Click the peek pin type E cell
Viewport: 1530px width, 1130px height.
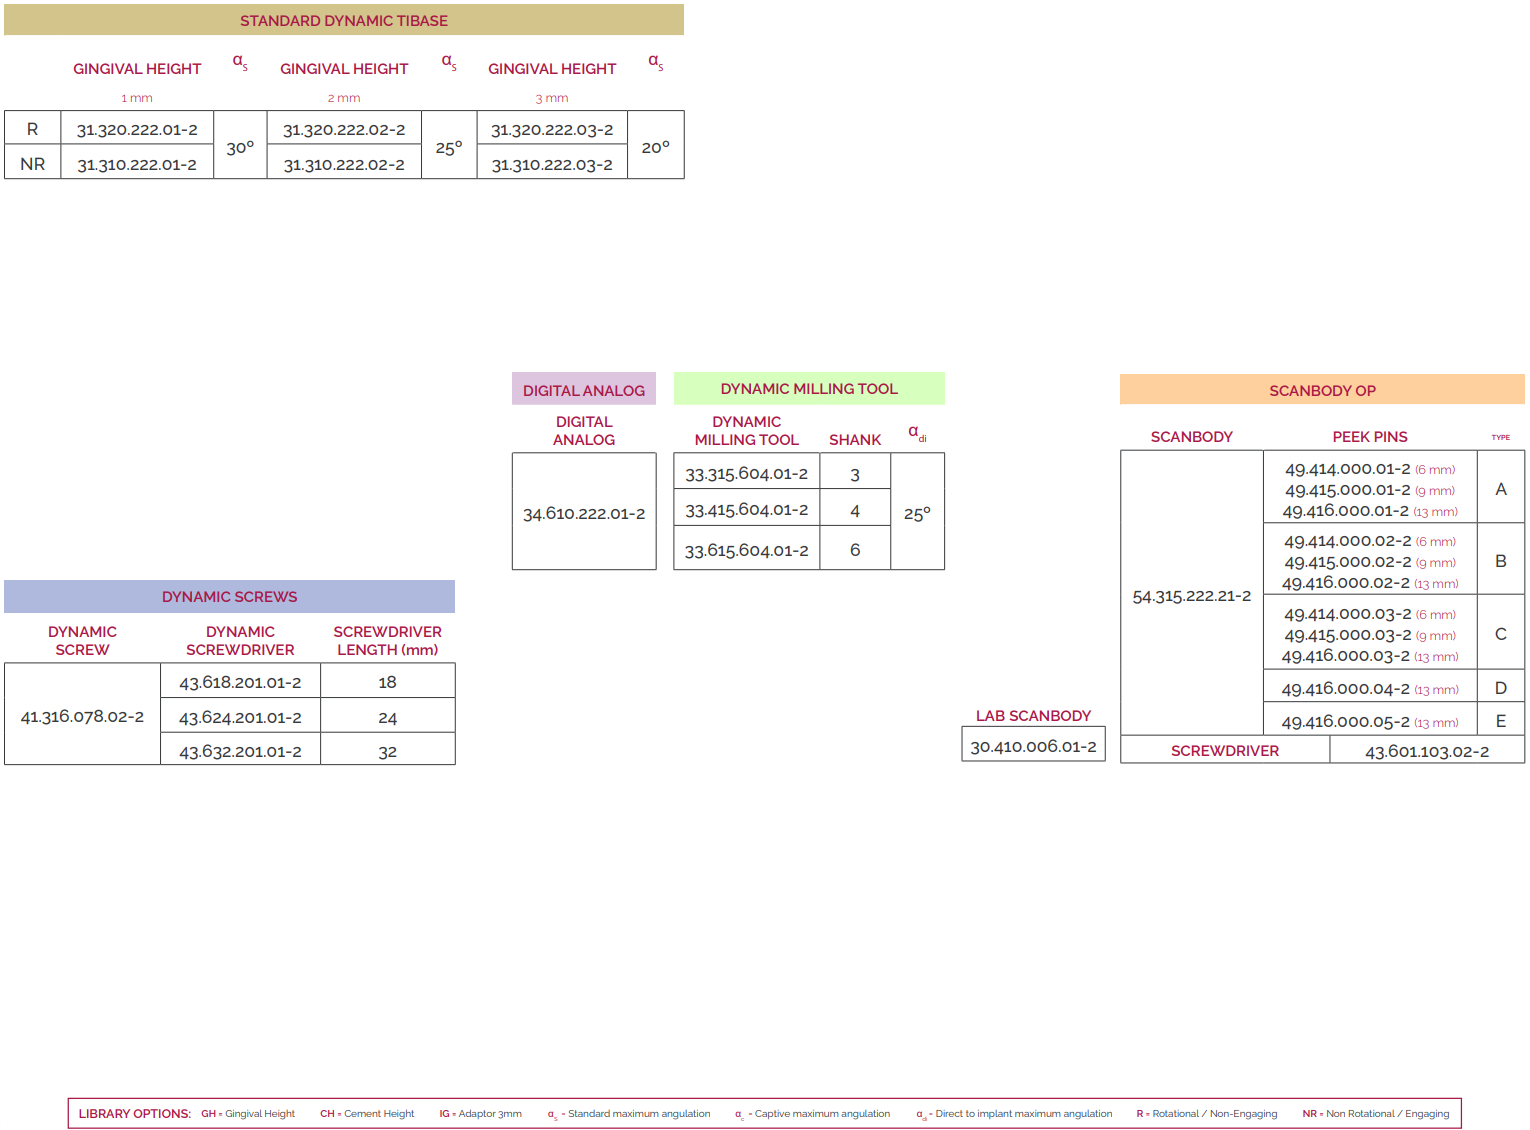click(x=1500, y=720)
